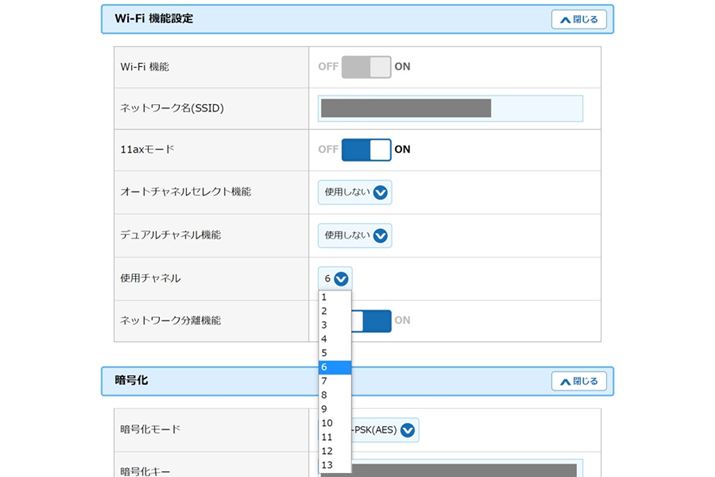Pick channel 8 in the channel list
This screenshot has height=477, width=715.
point(334,395)
